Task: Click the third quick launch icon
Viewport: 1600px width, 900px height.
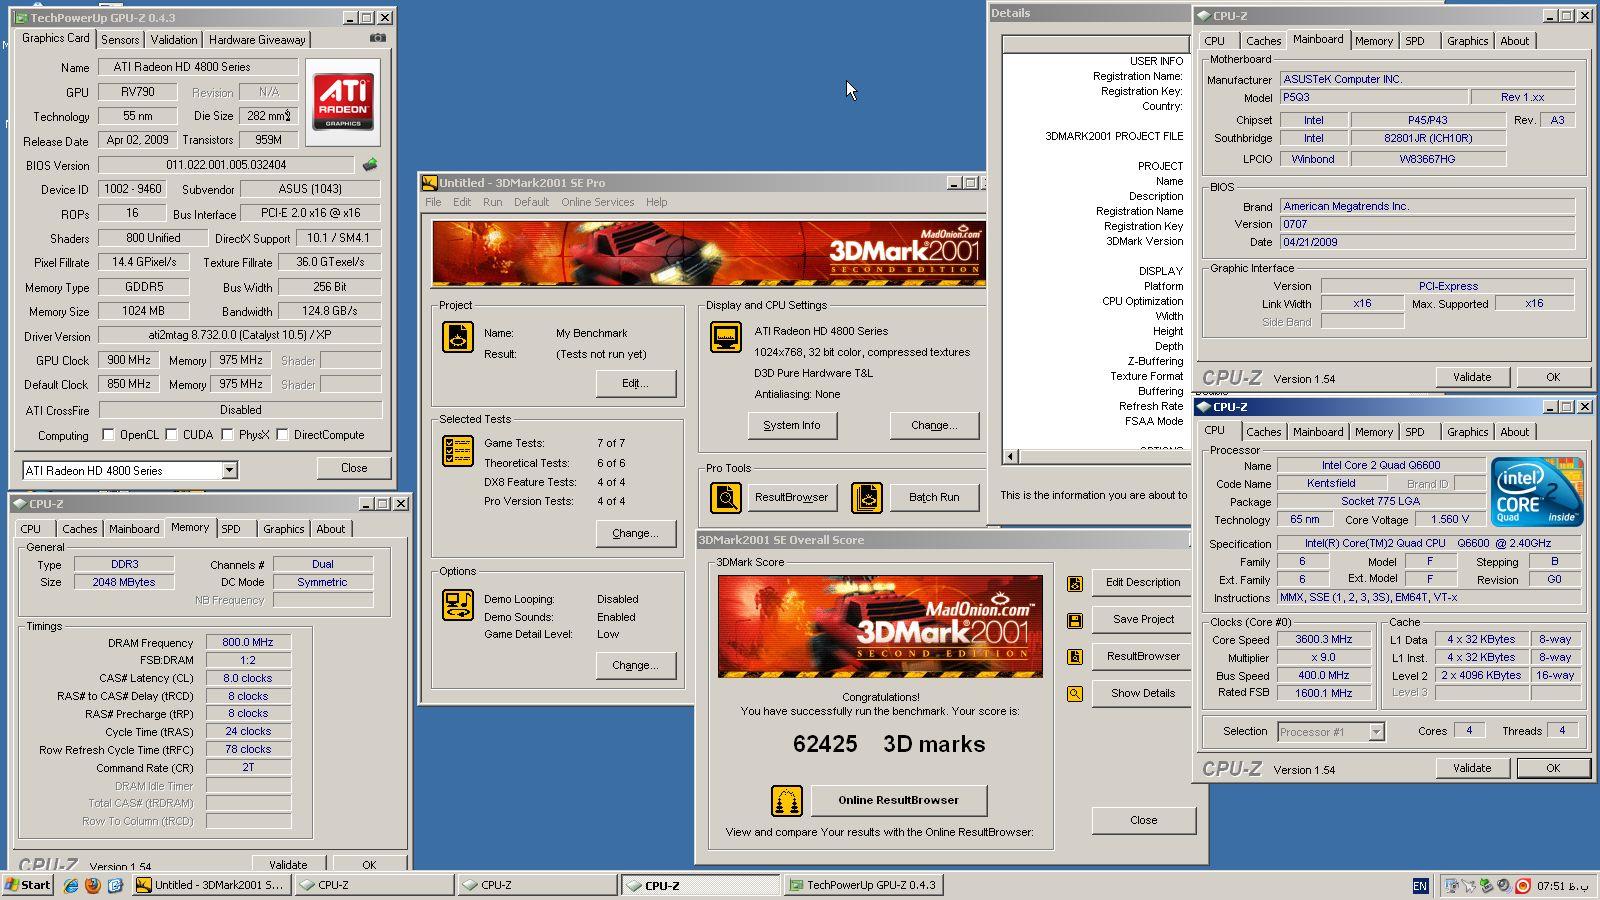Action: 115,885
